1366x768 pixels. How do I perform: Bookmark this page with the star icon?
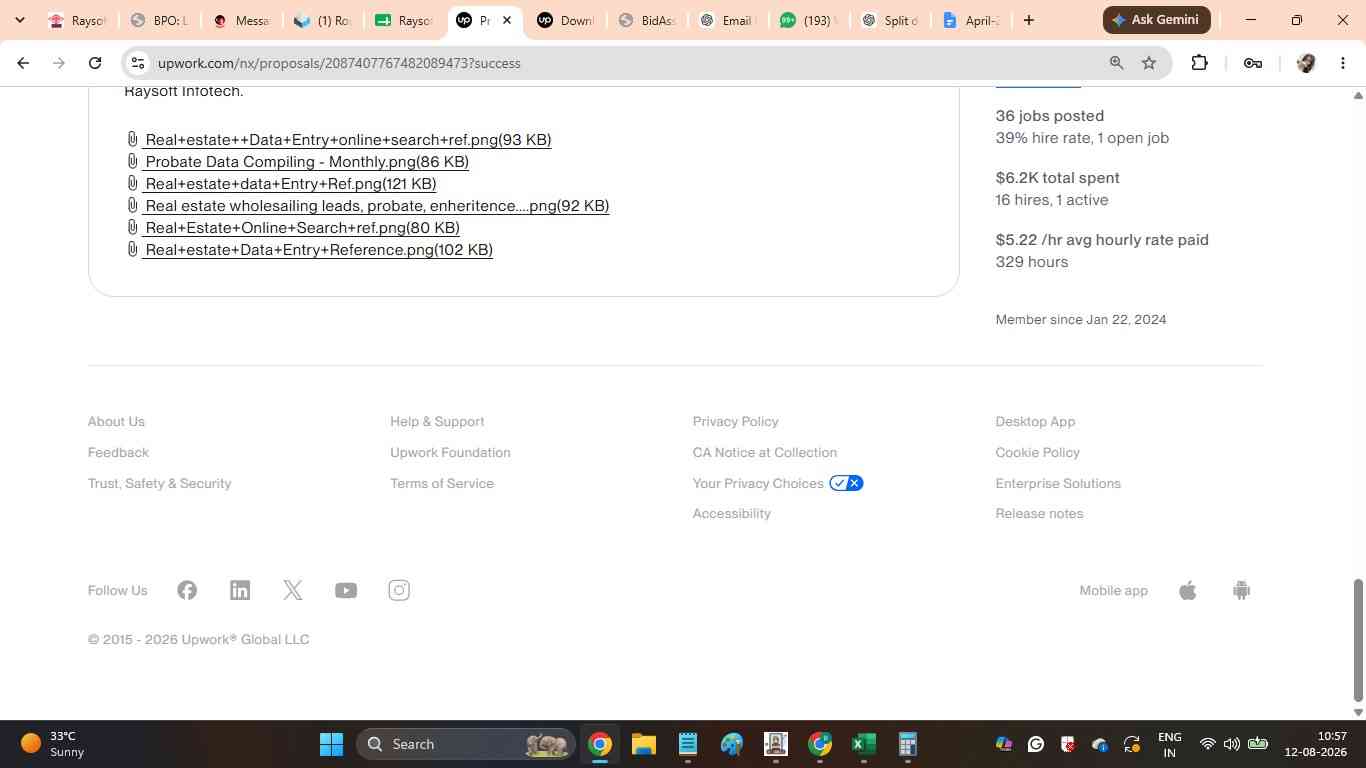[x=1149, y=63]
